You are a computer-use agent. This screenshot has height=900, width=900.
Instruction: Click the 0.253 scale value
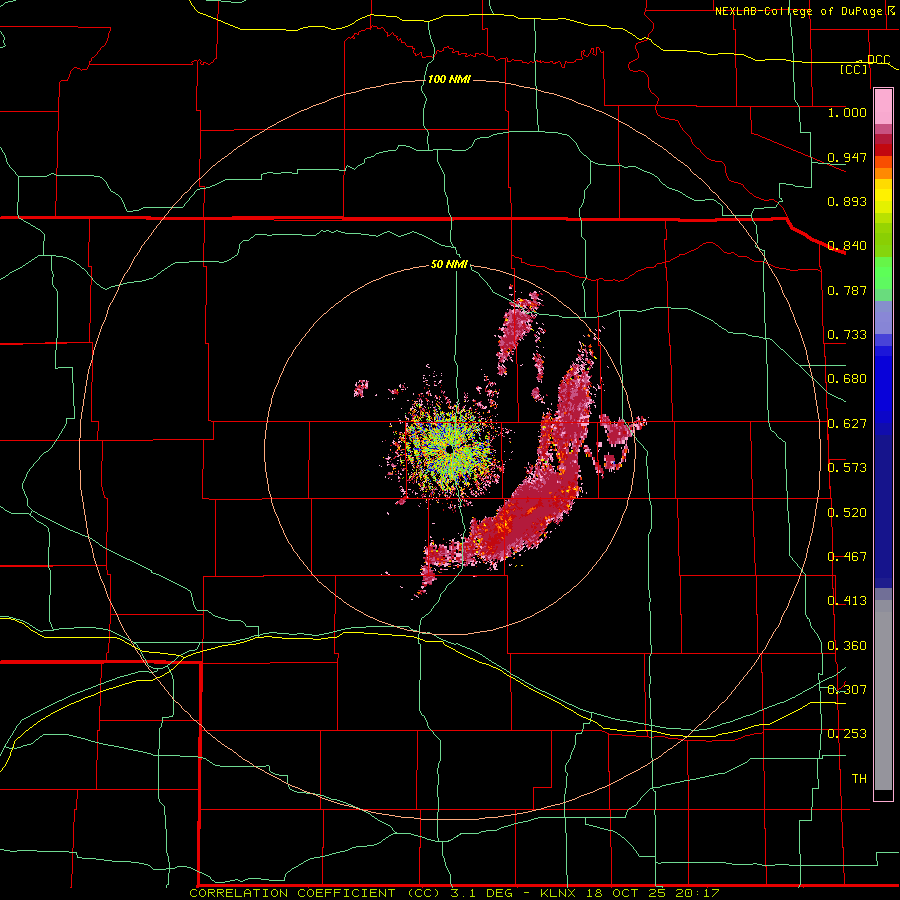point(847,734)
